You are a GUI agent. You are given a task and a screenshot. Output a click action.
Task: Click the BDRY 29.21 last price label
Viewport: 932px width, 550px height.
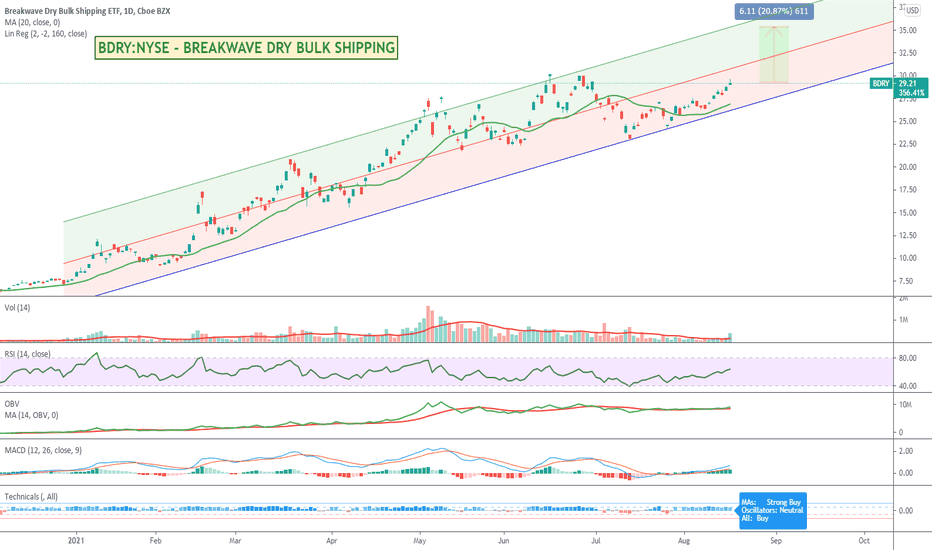click(899, 88)
